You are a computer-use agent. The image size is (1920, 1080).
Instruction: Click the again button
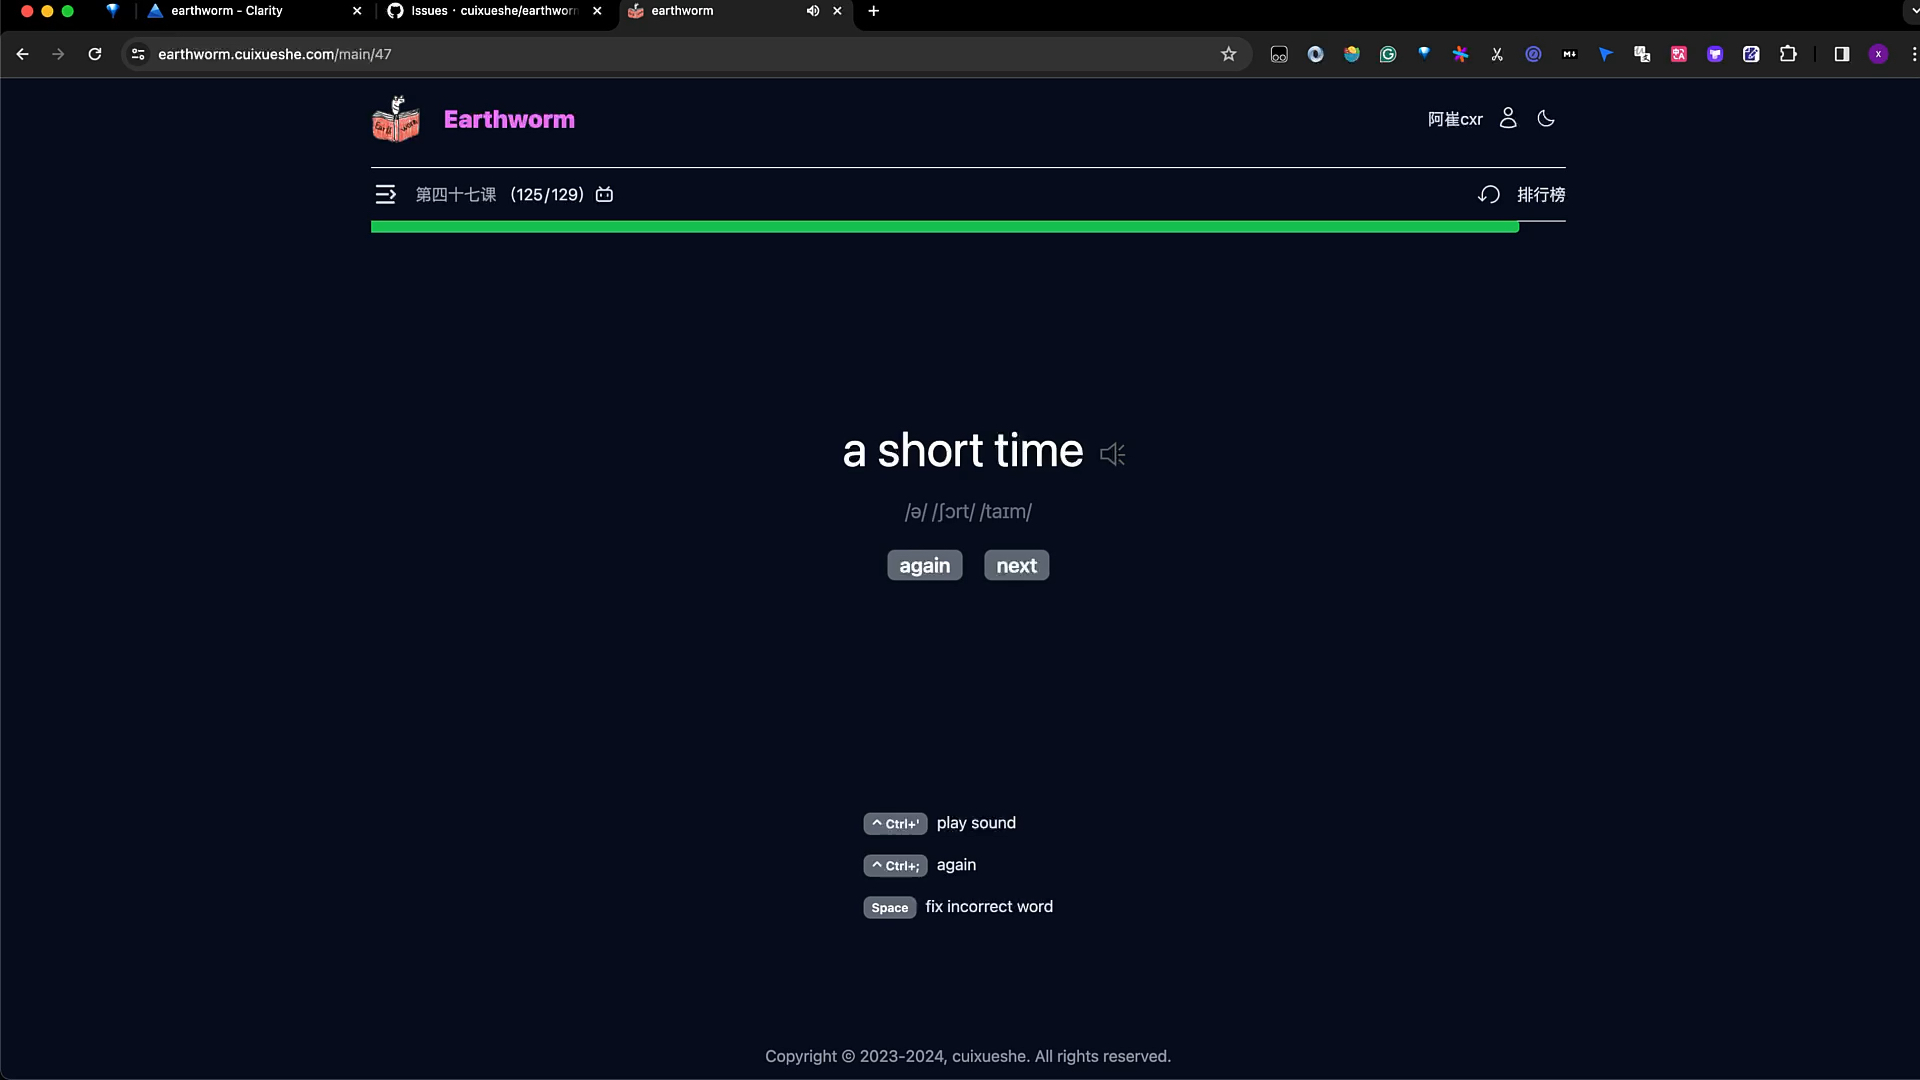[924, 565]
